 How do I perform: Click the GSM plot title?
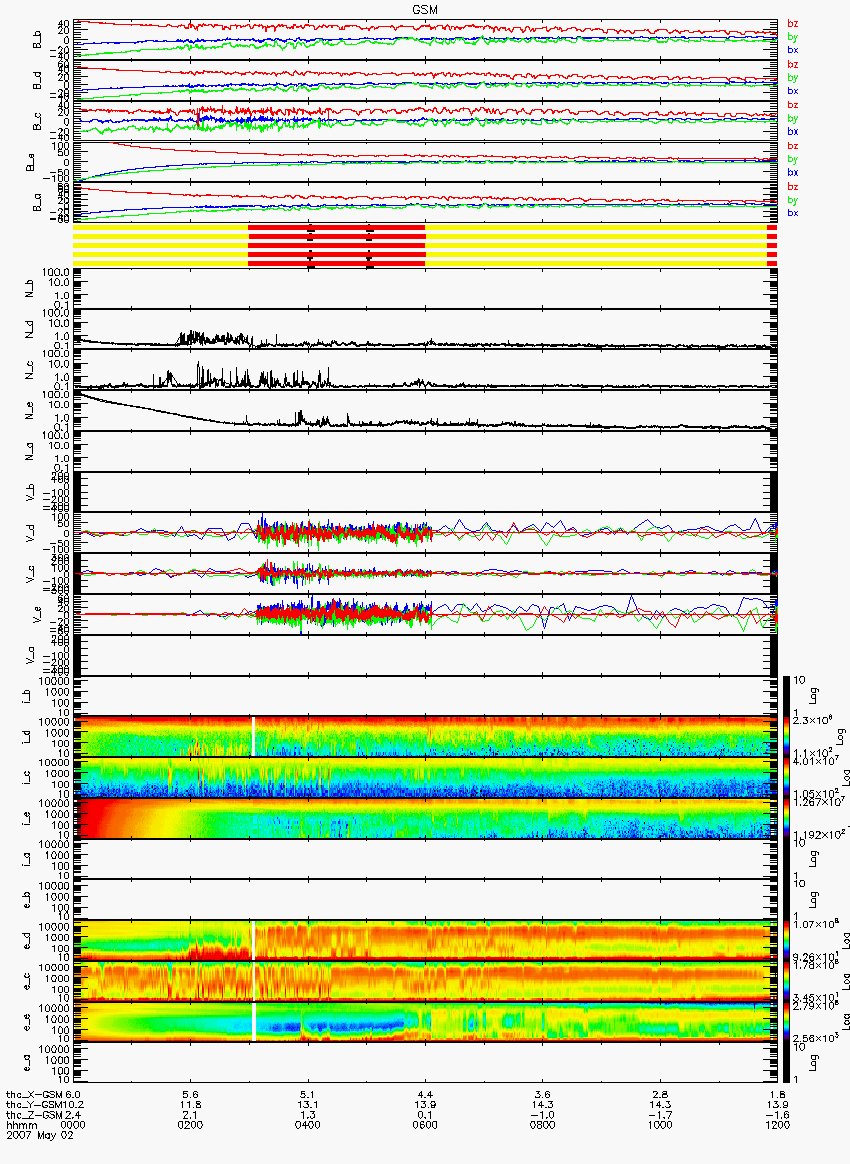425,10
